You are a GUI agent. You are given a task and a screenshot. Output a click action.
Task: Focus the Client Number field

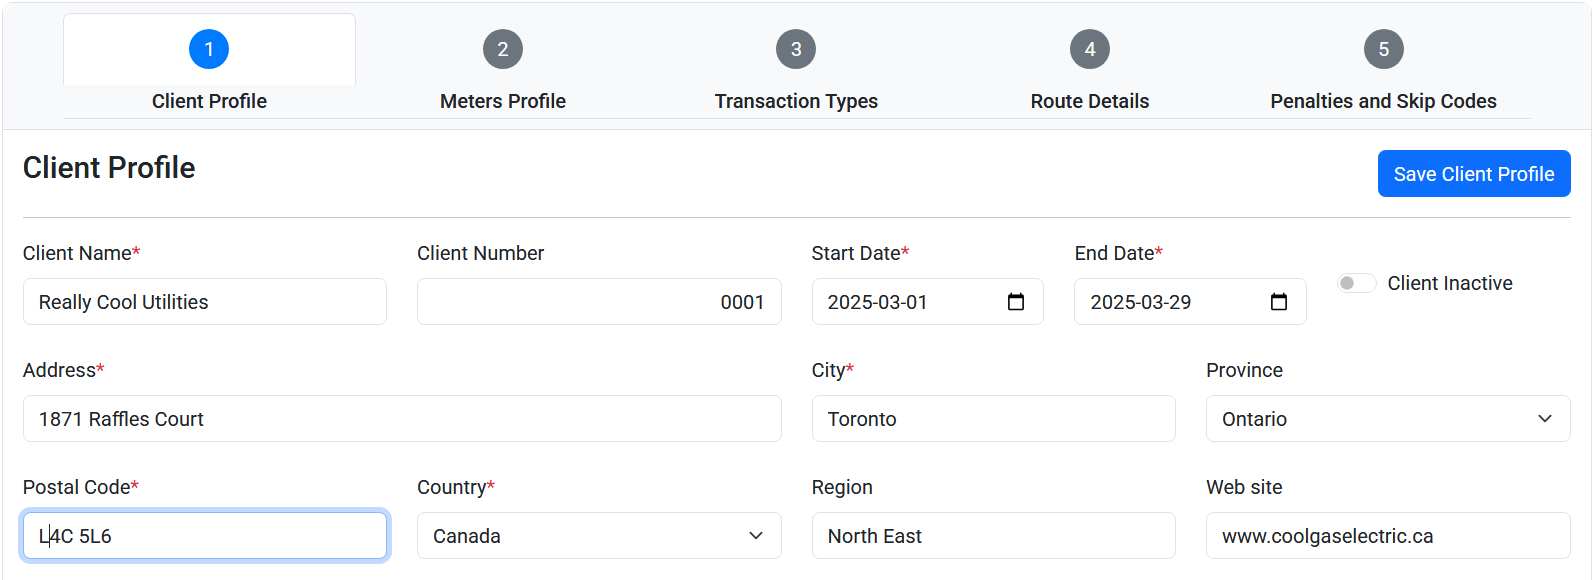pyautogui.click(x=599, y=302)
